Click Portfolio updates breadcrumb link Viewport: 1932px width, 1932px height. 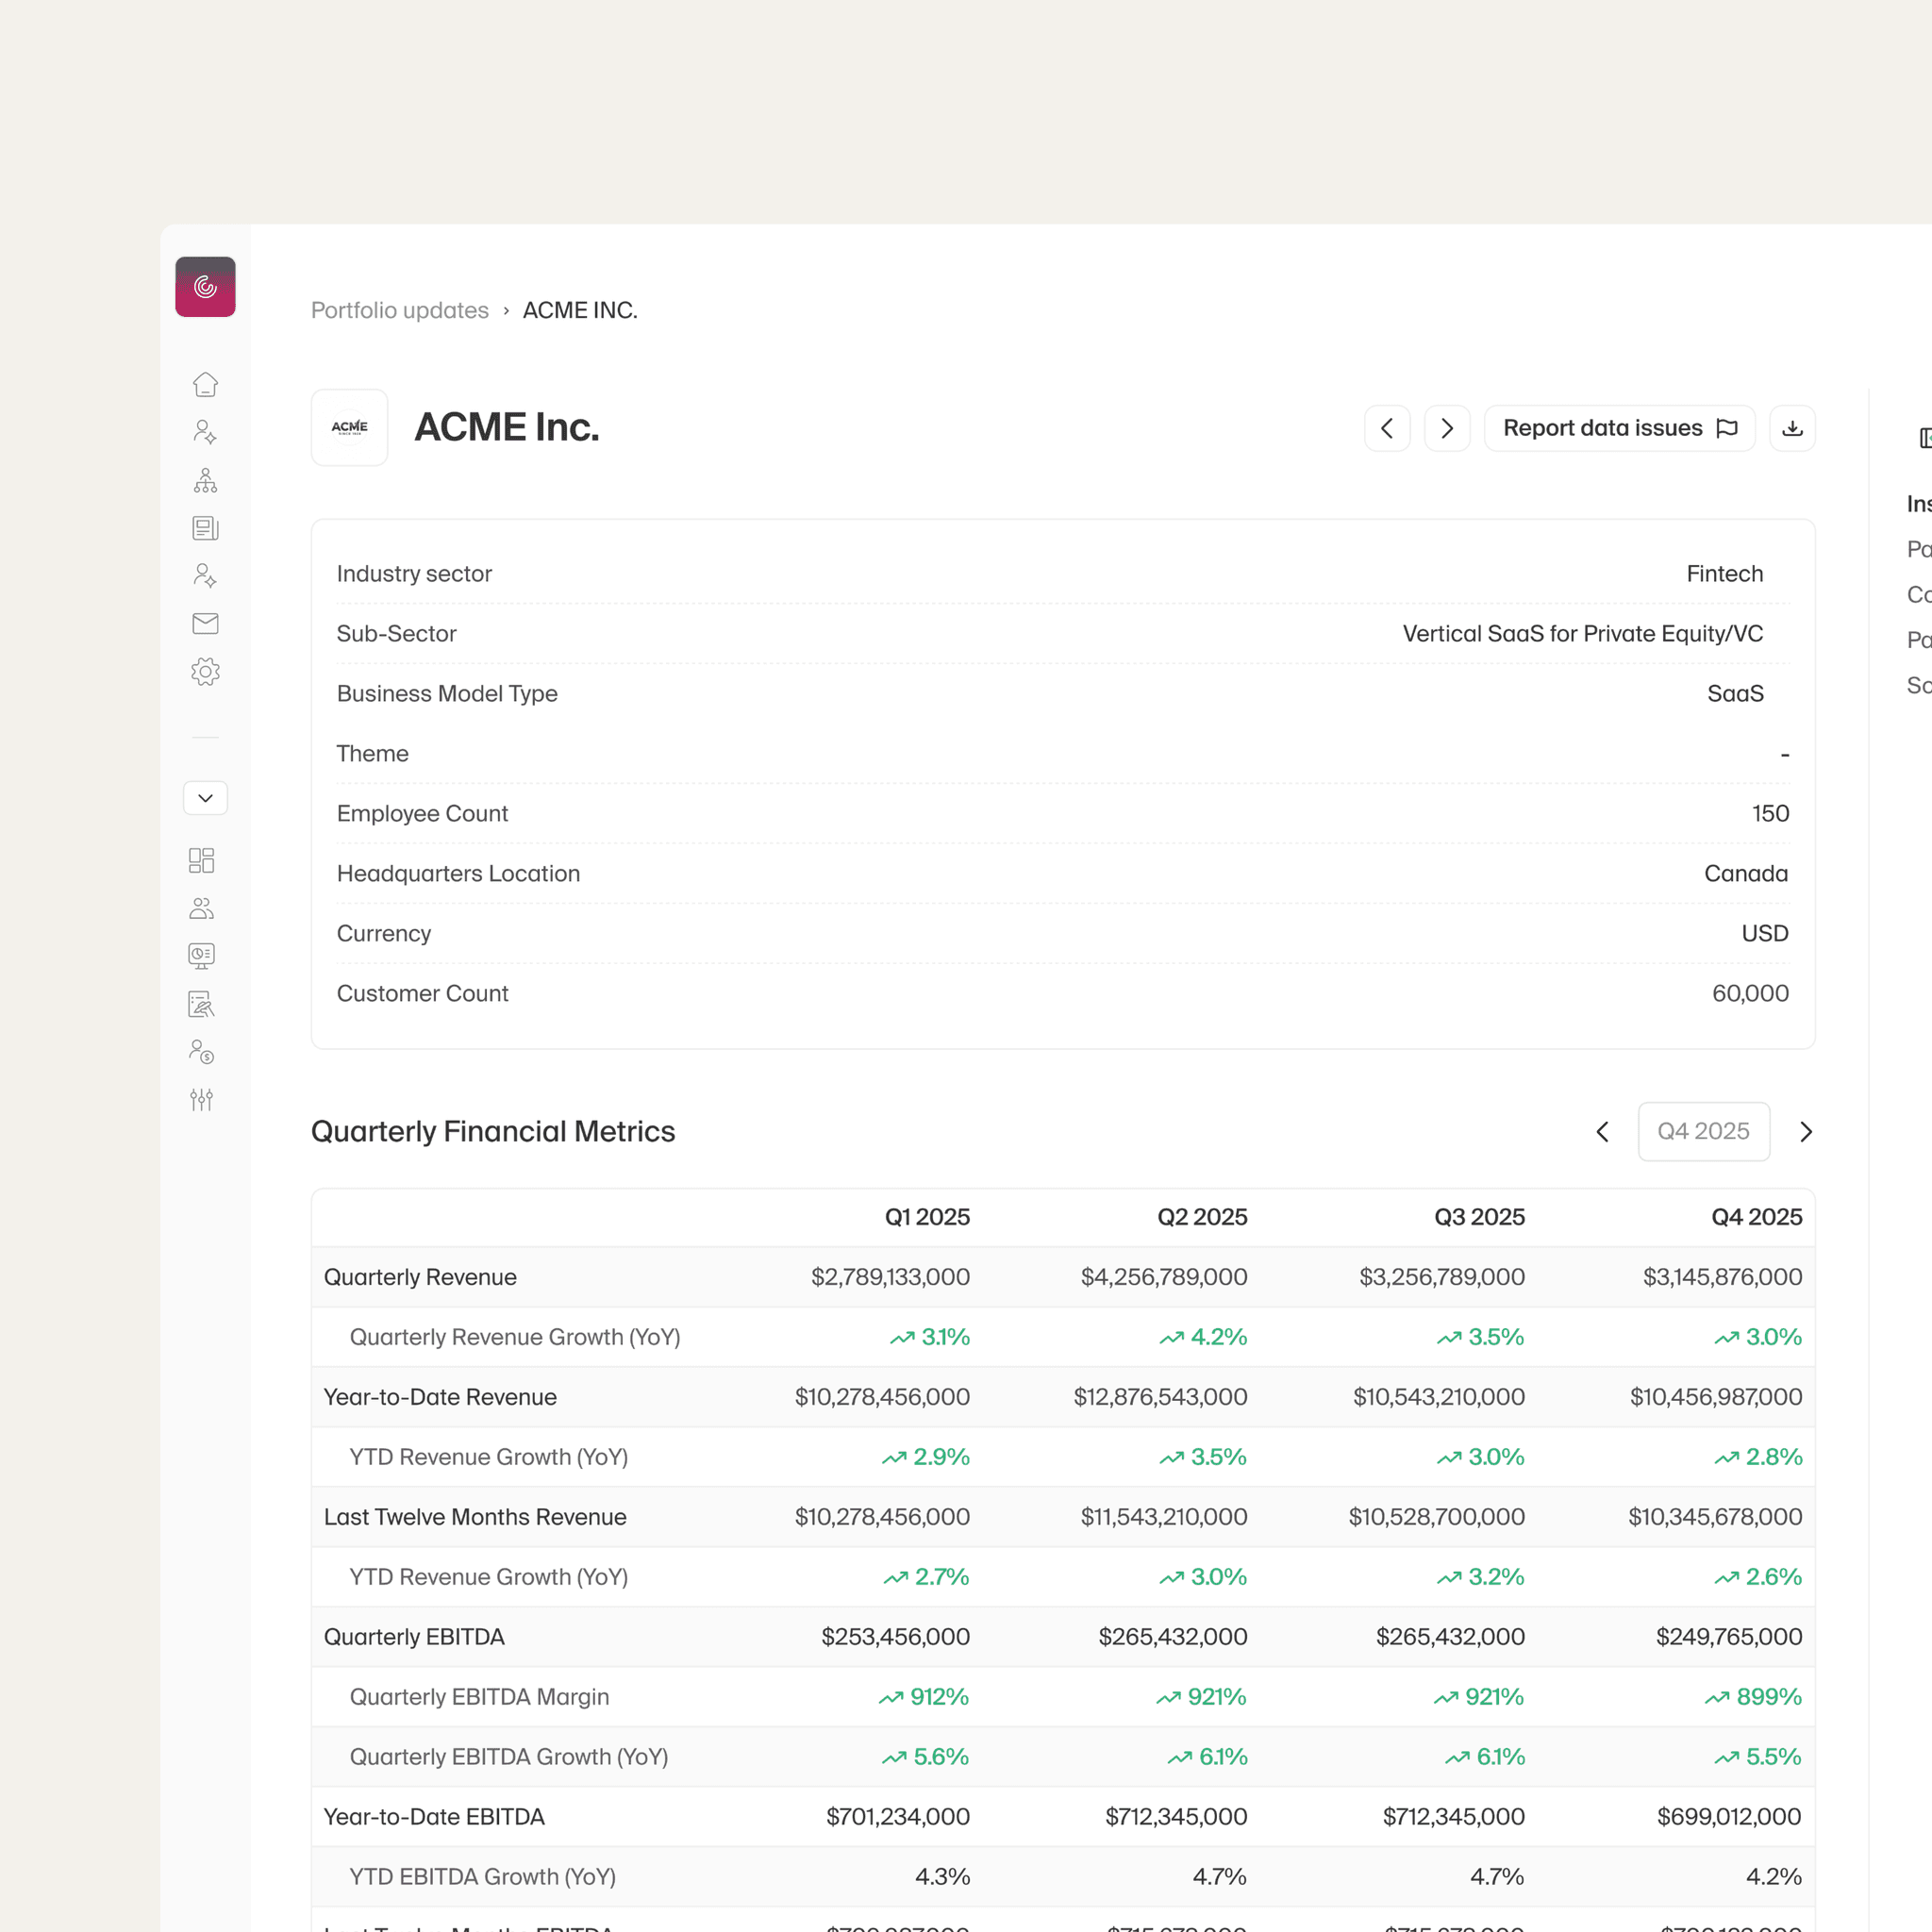400,310
